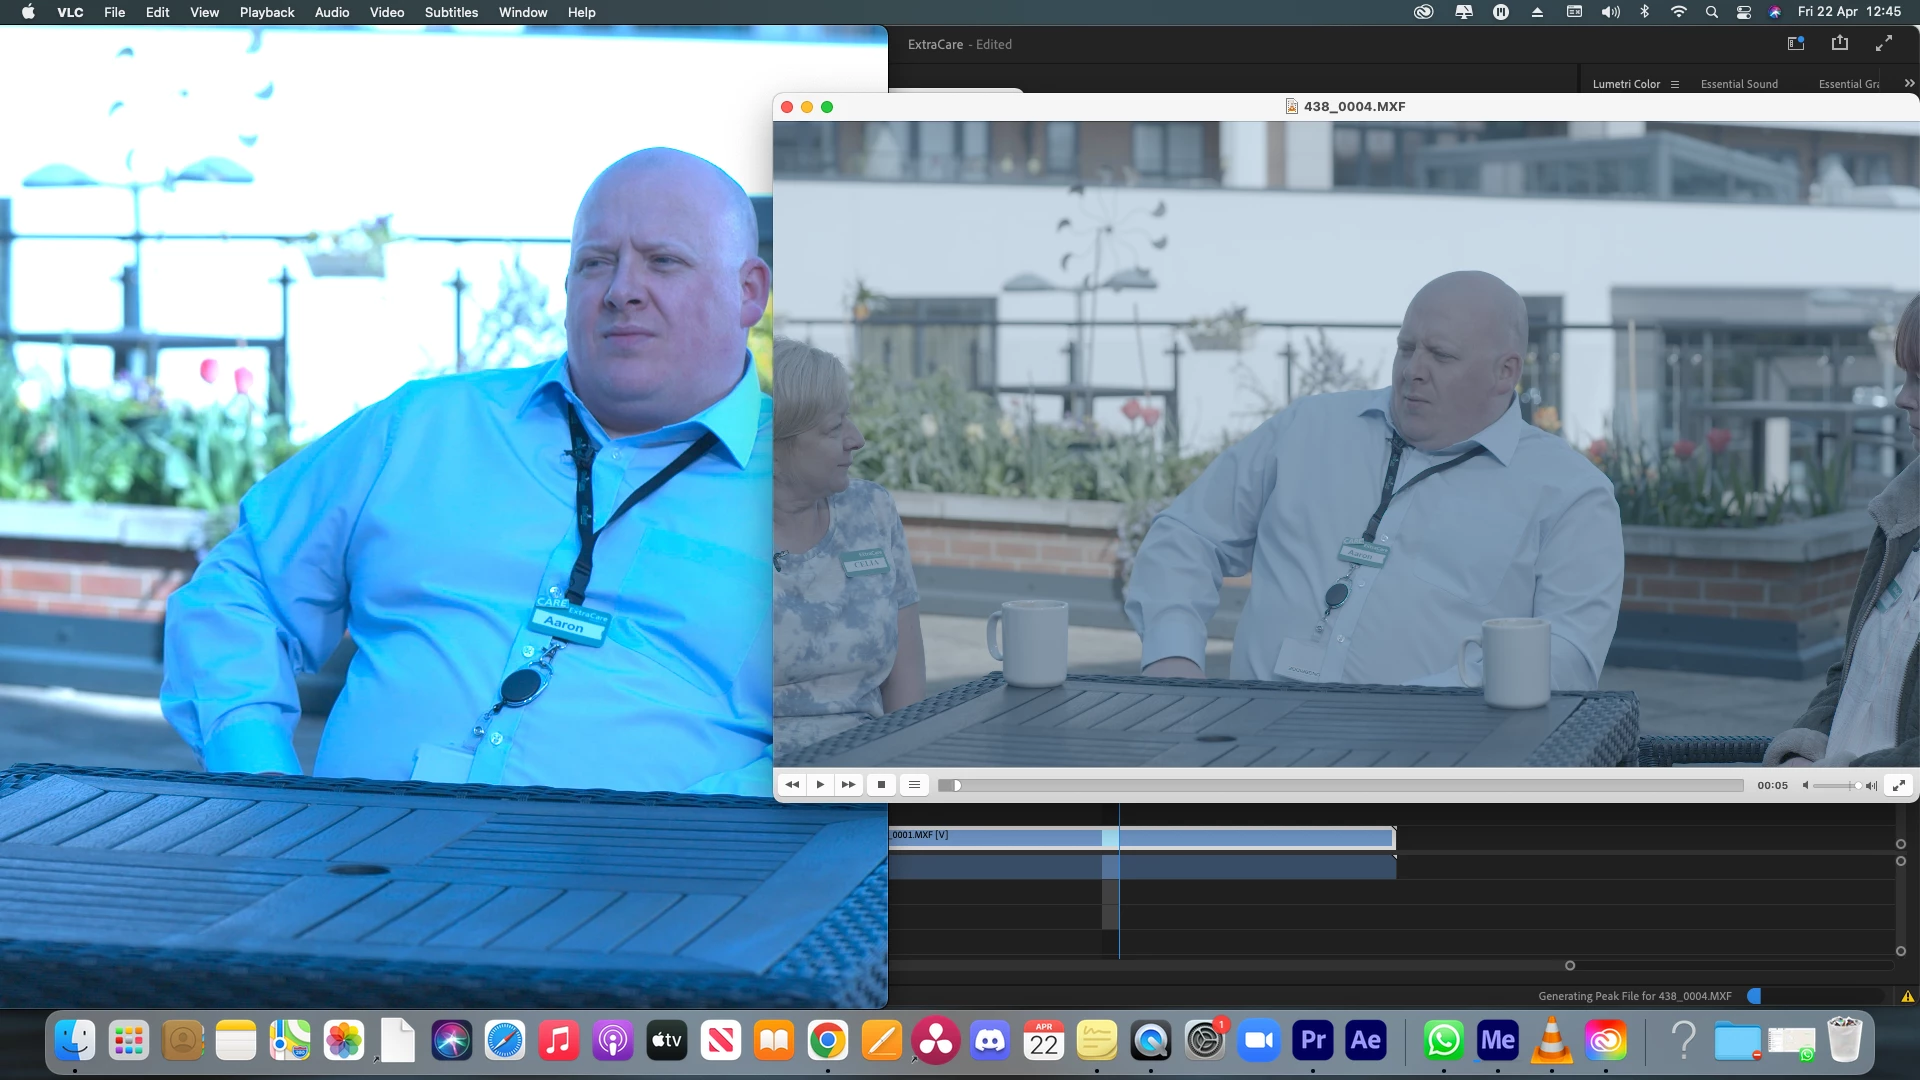The height and width of the screenshot is (1080, 1920).
Task: Mute audio with the VLC speaker icon
Action: (x=1805, y=786)
